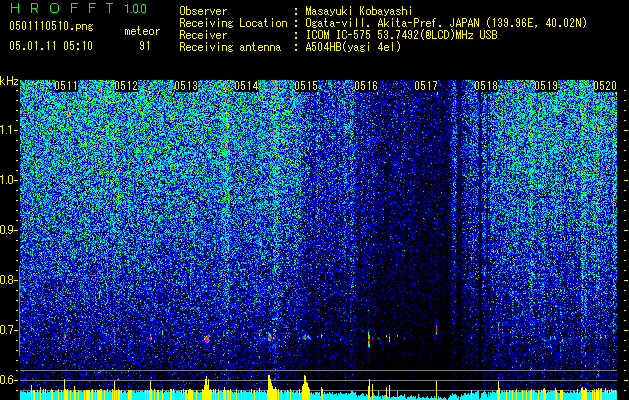Click the A504HB(yagi 4el) antenna text
Image resolution: width=629 pixels, height=400 pixels.
click(x=353, y=47)
